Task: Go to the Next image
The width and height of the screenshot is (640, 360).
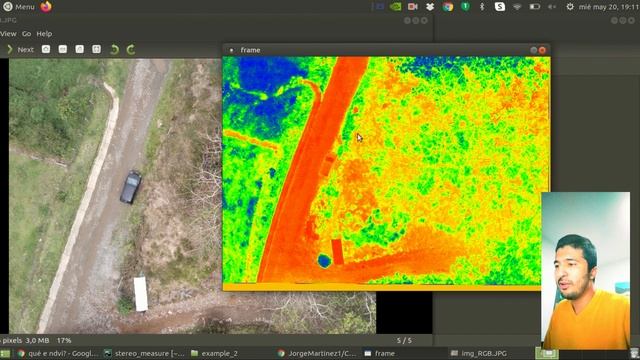Action: click(x=20, y=49)
